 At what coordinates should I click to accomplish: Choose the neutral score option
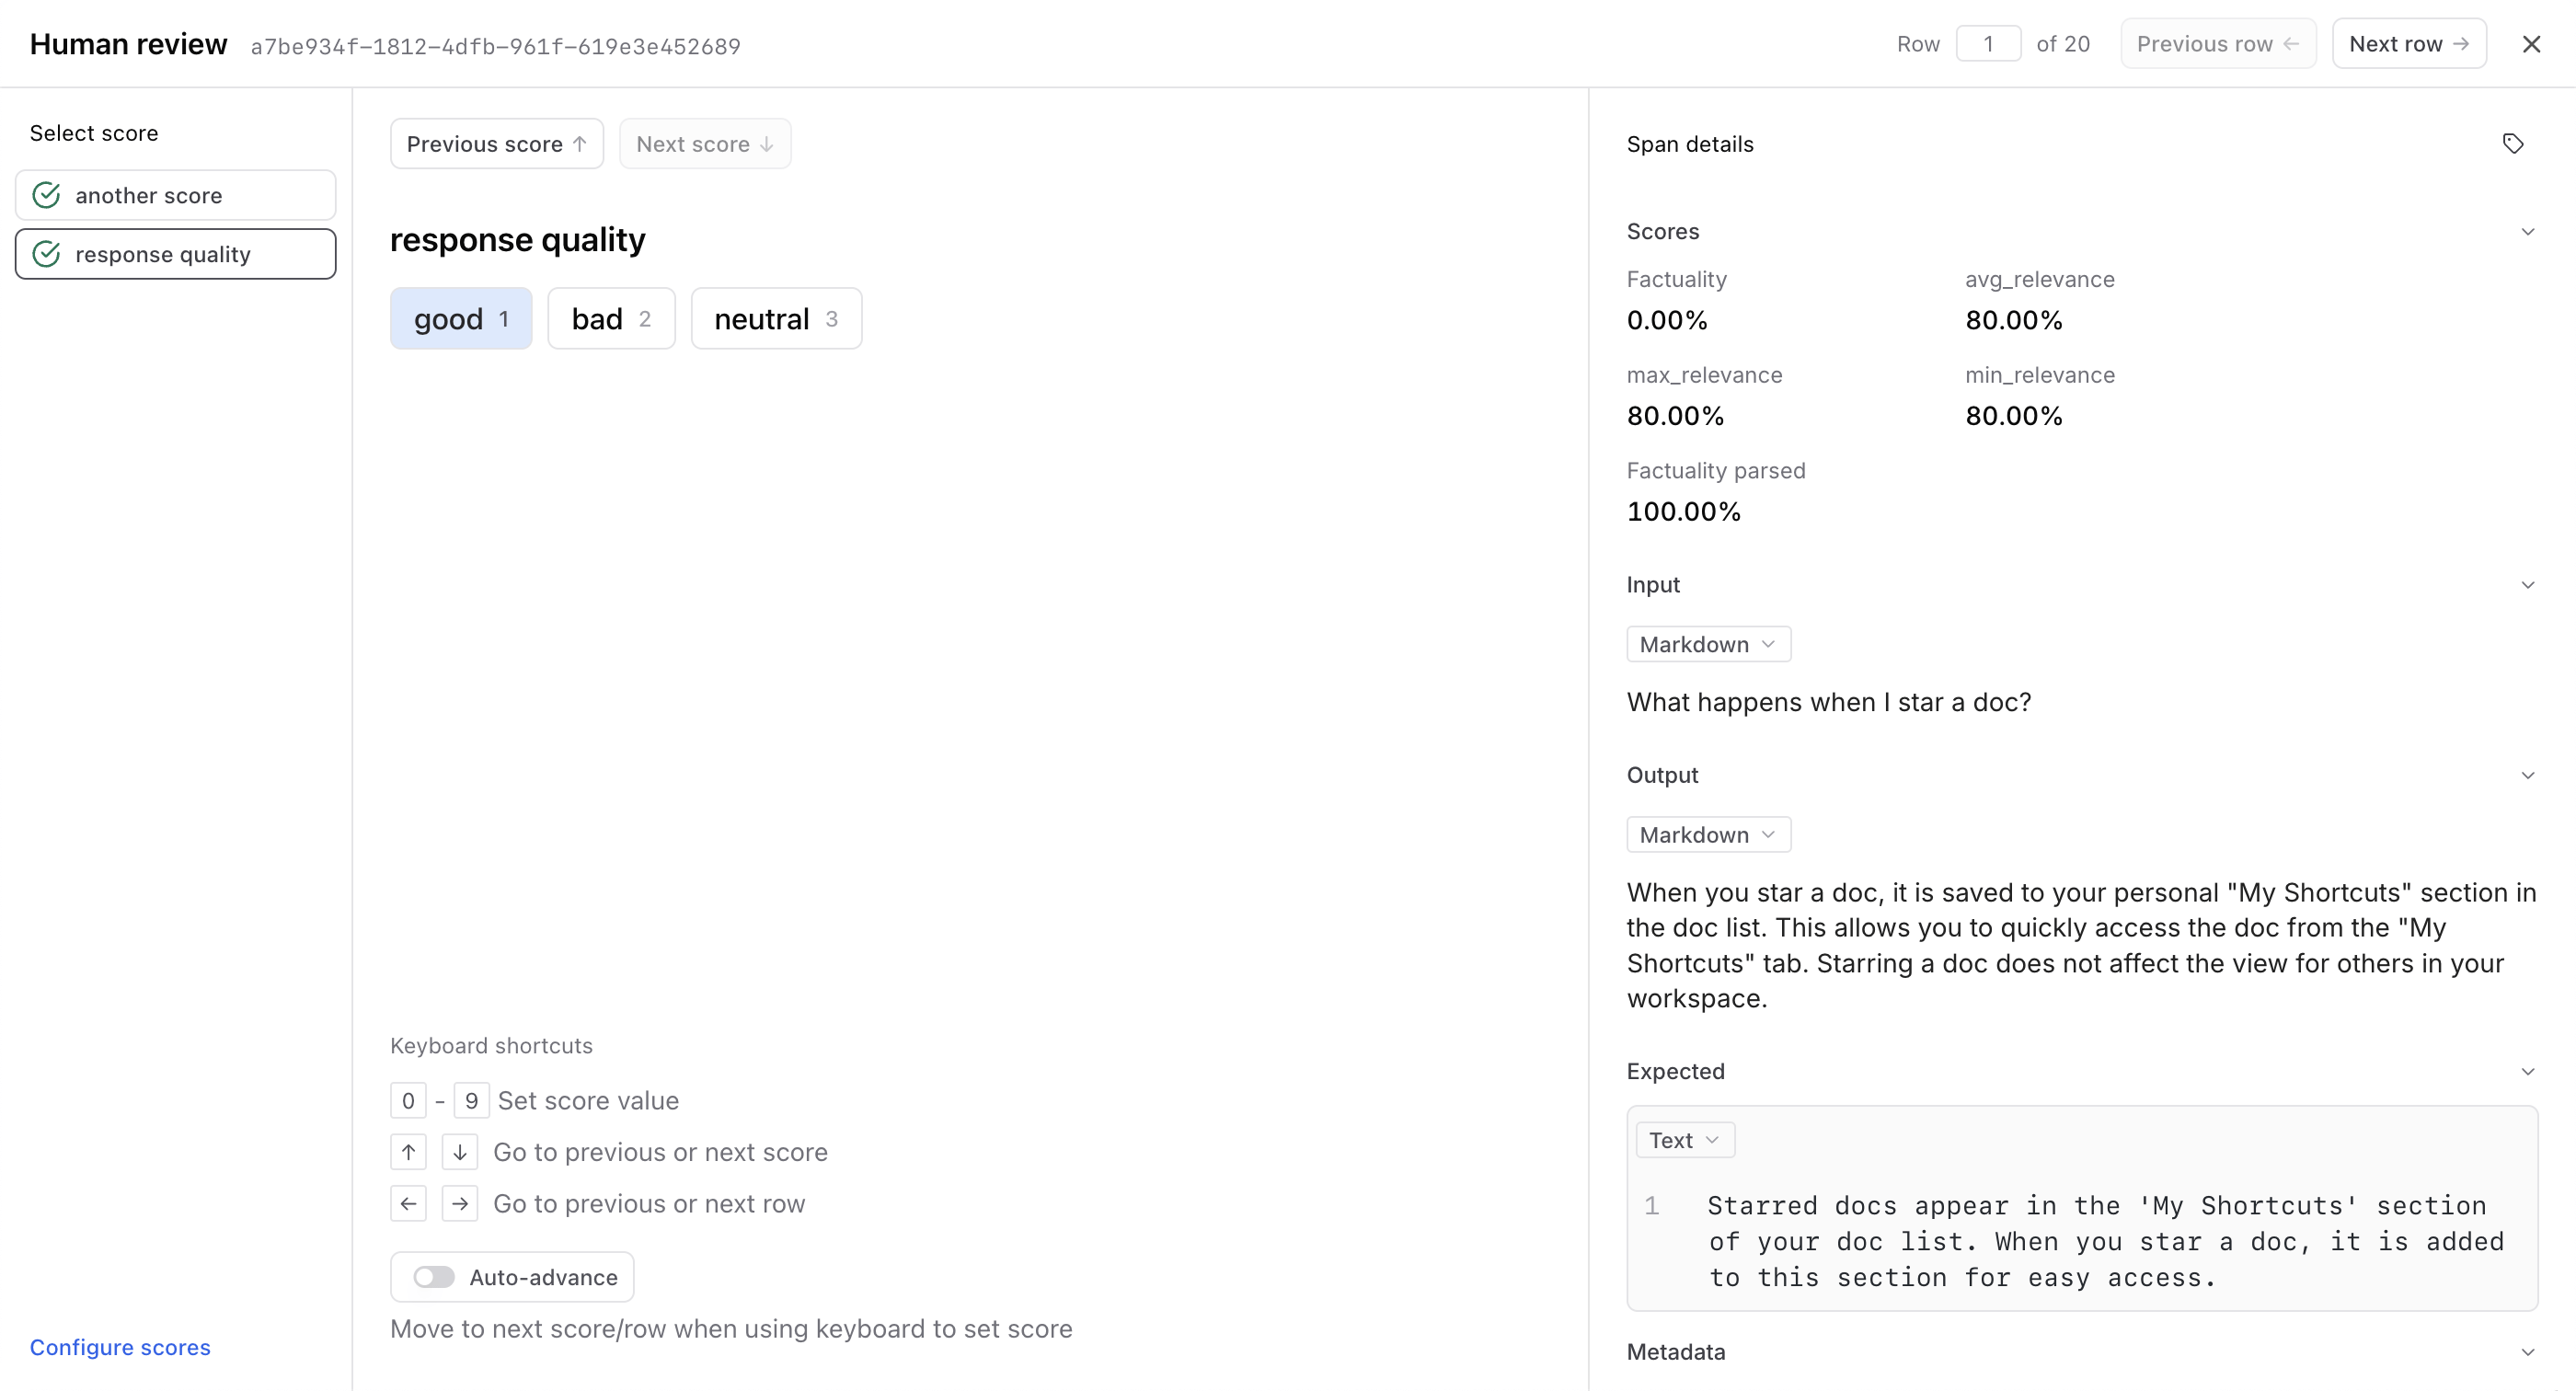click(776, 319)
